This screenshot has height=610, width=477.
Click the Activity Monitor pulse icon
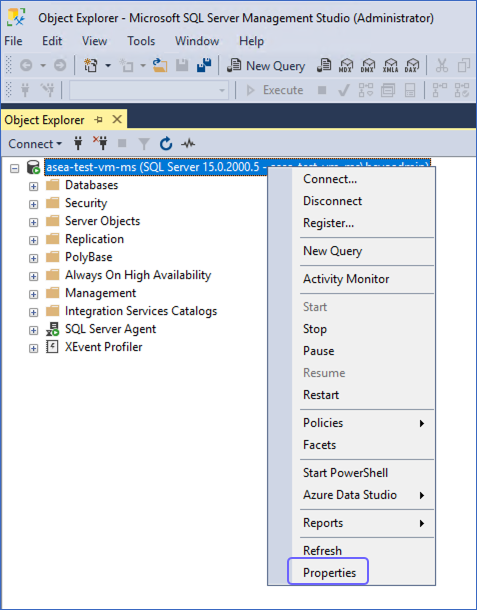188,144
